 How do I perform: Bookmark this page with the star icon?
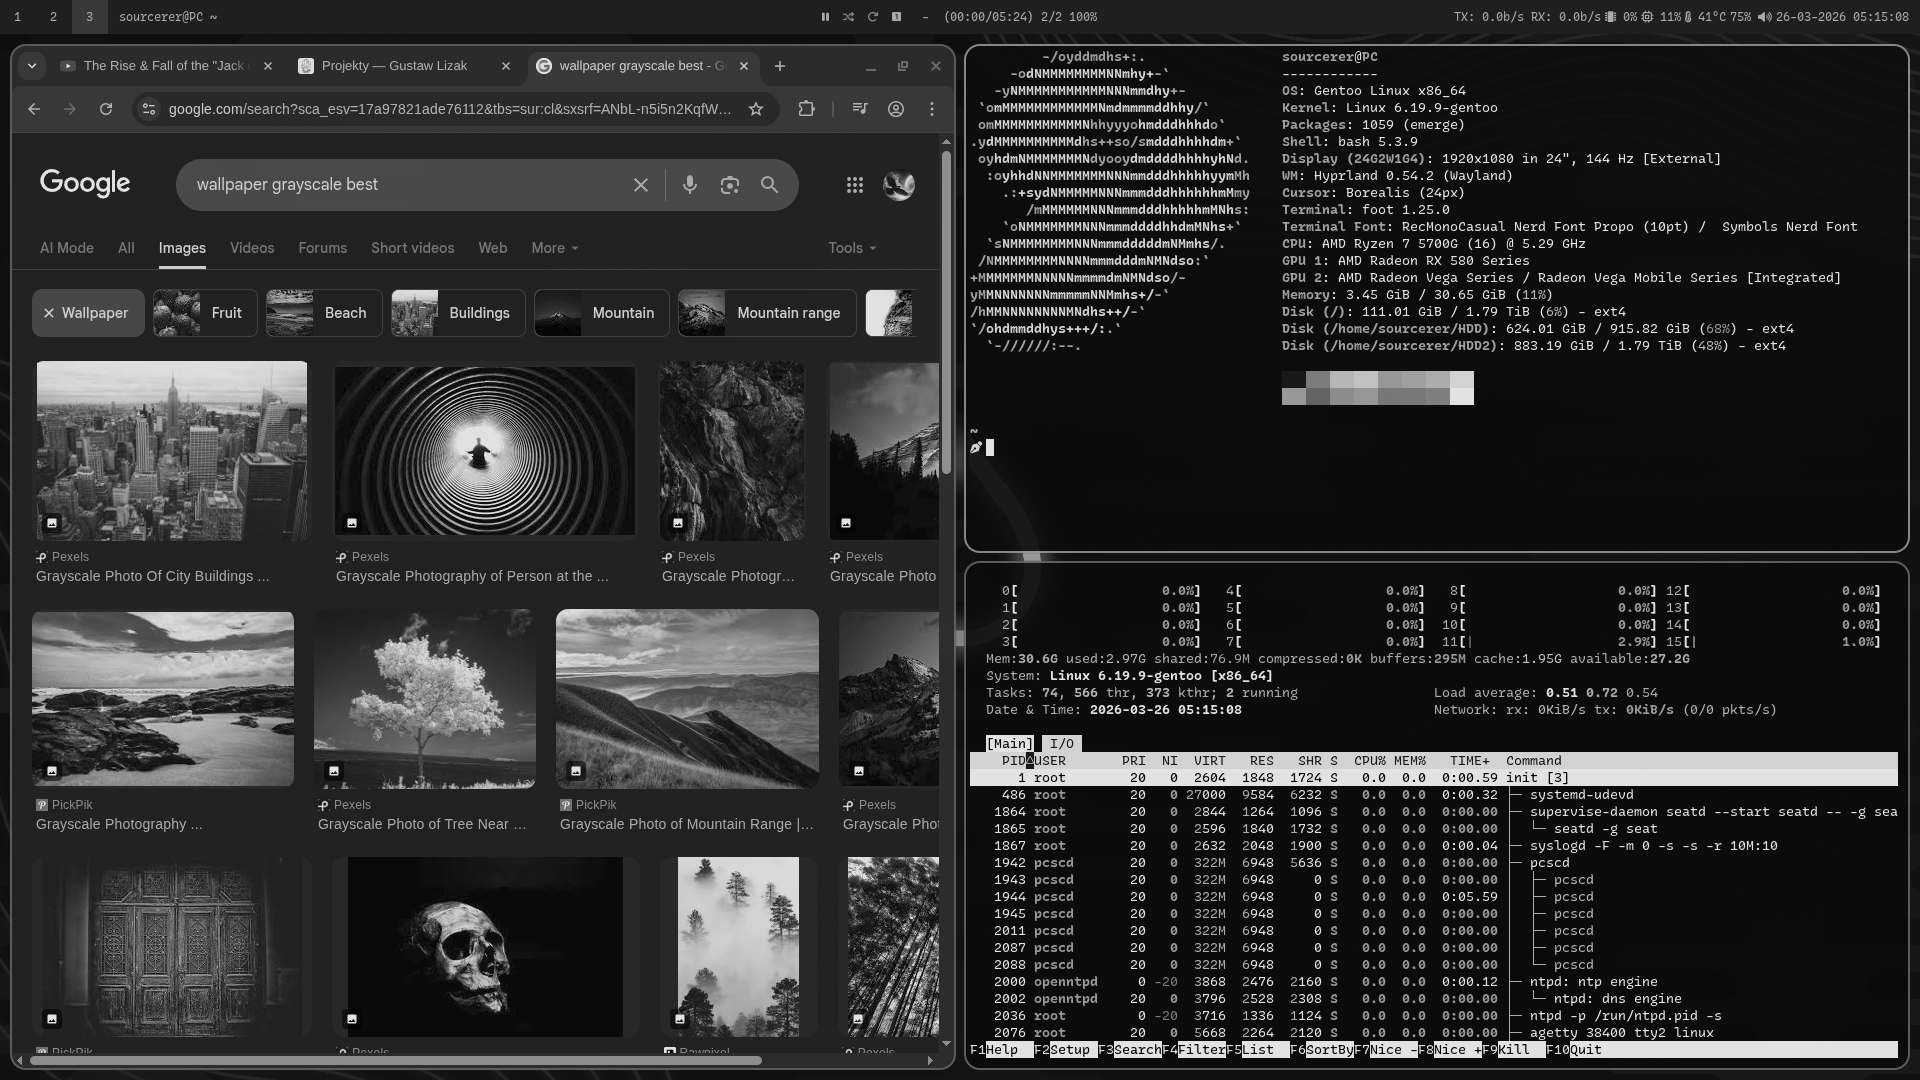point(756,109)
